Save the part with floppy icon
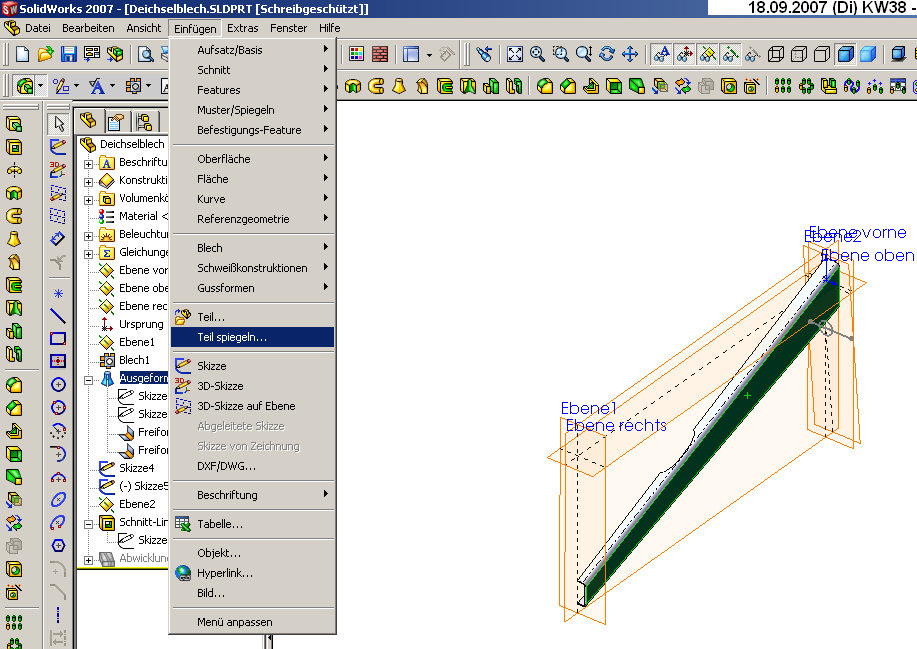The image size is (917, 649). [x=68, y=54]
